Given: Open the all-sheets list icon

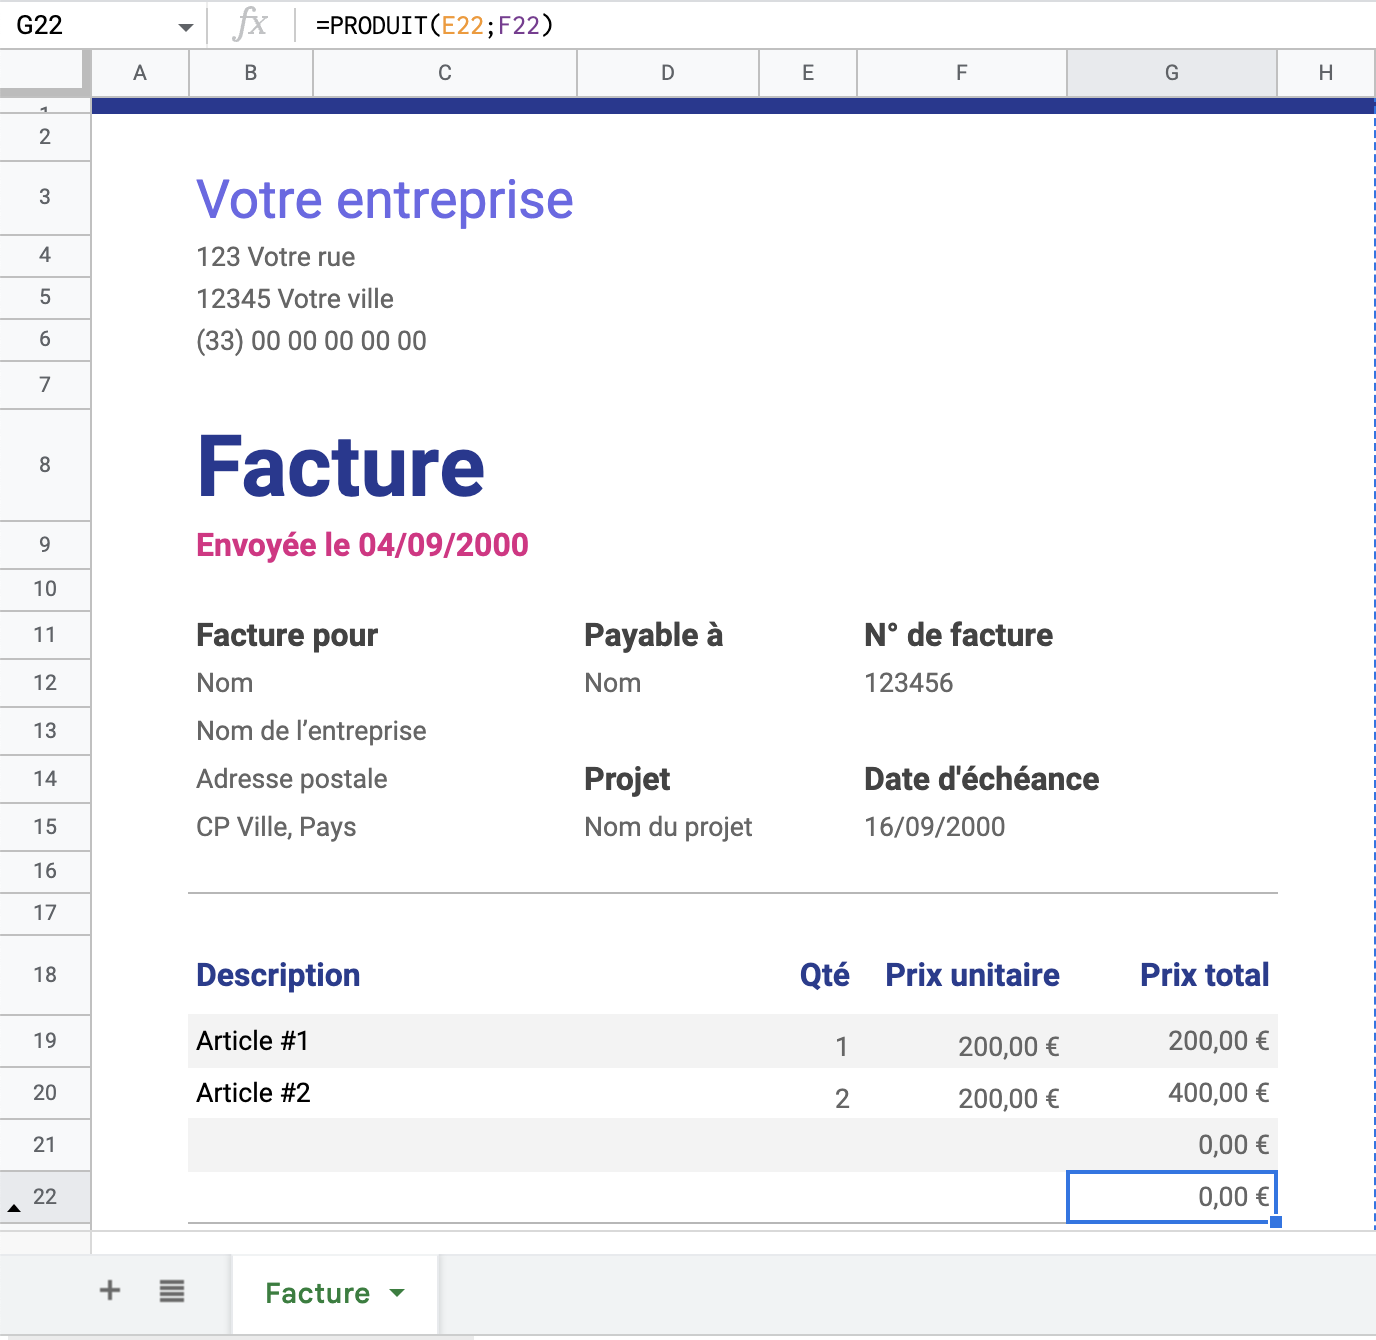Looking at the screenshot, I should [x=171, y=1291].
